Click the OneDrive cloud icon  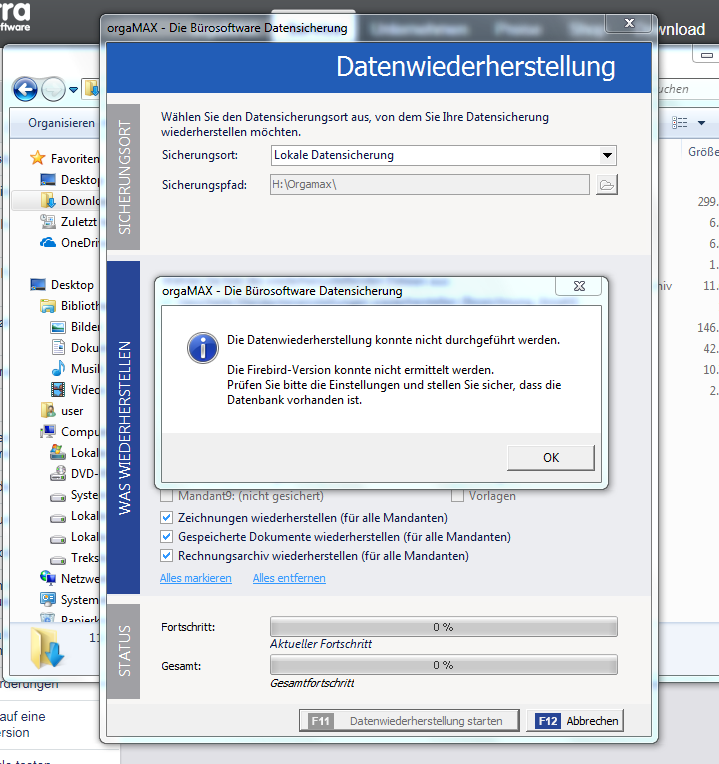(48, 242)
